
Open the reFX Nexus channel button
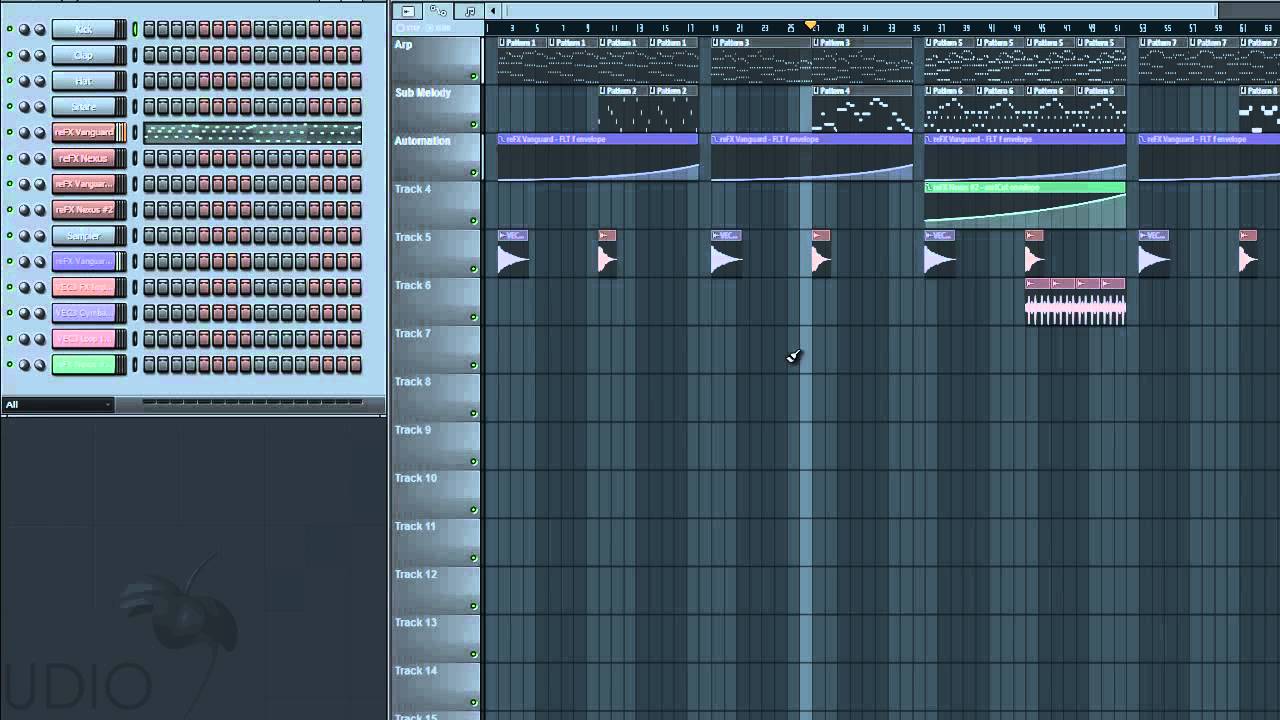click(84, 158)
